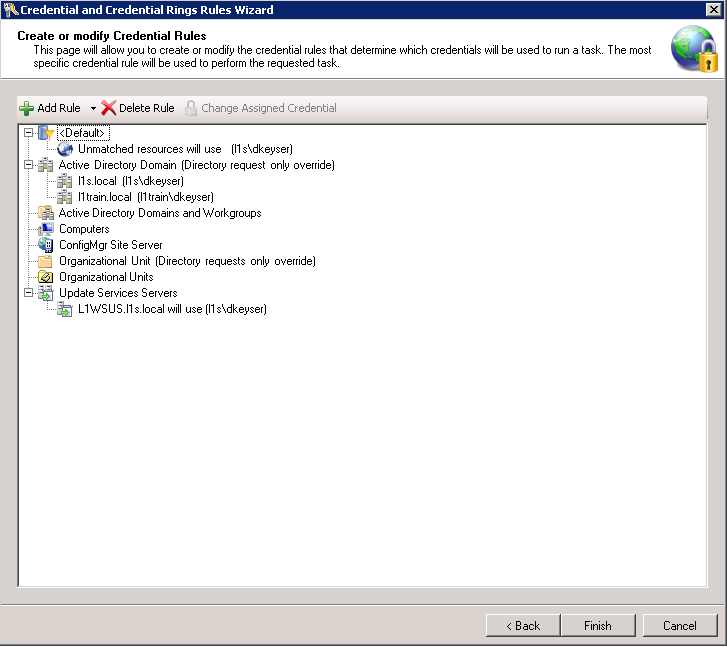
Task: Click the Organizational Units icon
Action: (x=45, y=277)
